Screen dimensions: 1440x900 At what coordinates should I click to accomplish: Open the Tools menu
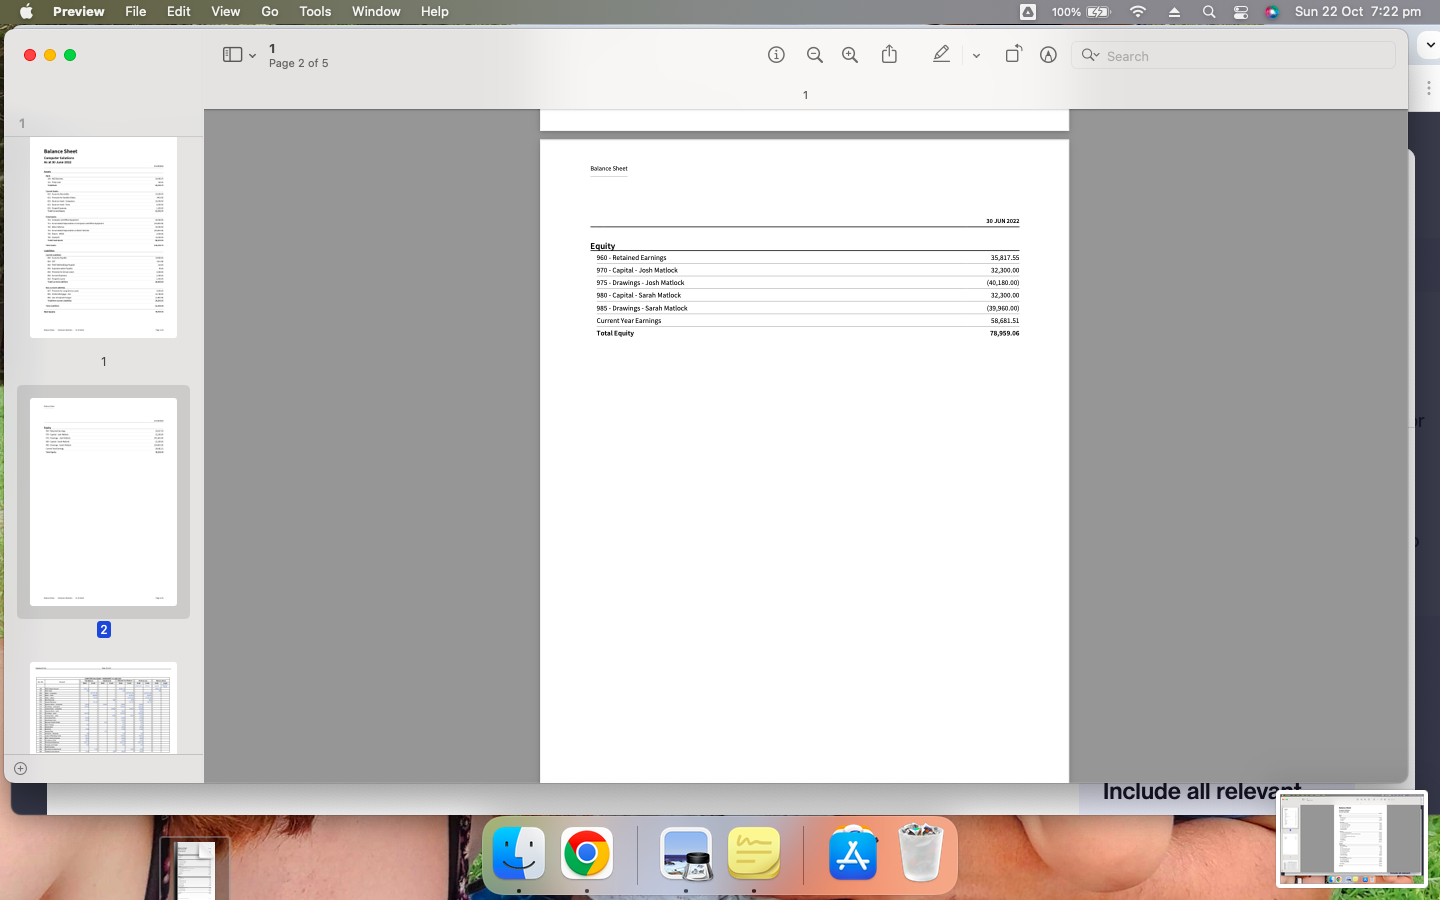click(314, 11)
